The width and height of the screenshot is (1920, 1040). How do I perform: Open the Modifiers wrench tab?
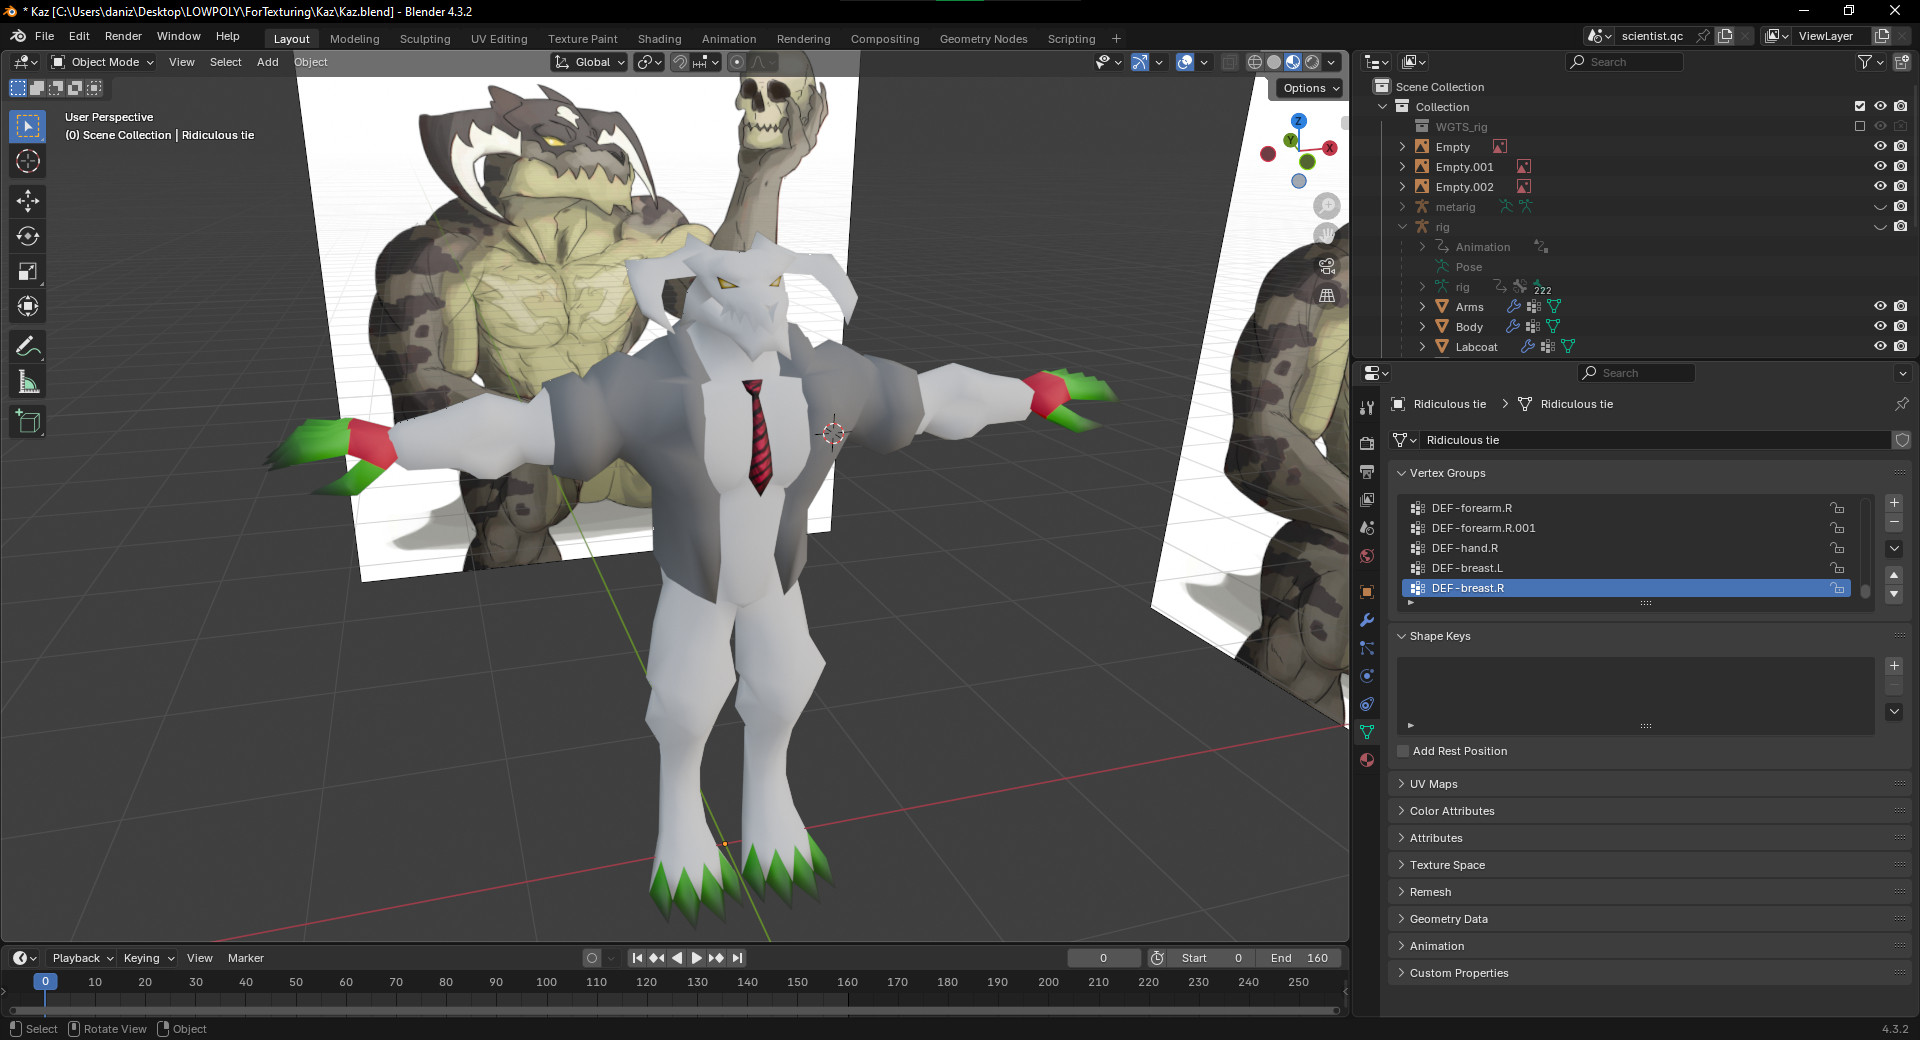point(1367,620)
